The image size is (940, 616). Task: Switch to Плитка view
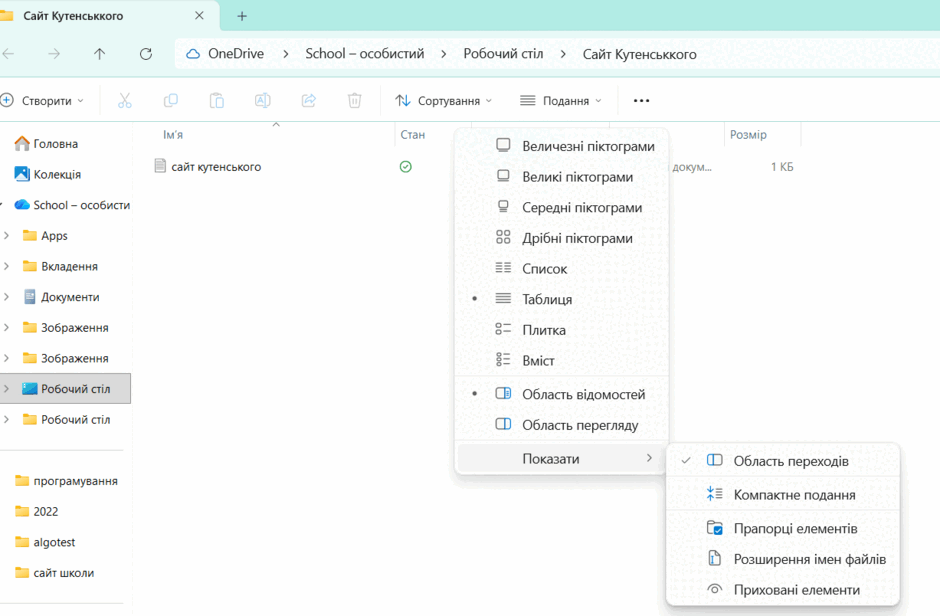(x=562, y=330)
